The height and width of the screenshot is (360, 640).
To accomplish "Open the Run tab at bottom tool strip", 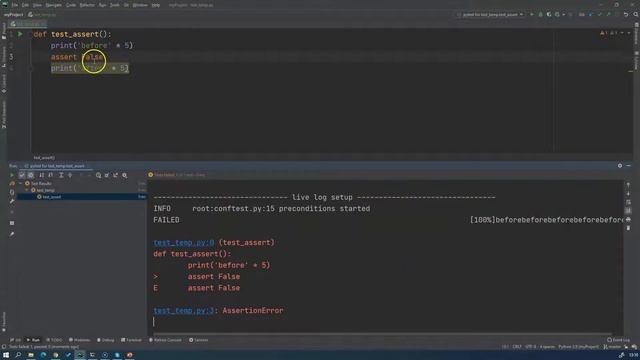I will [x=33, y=340].
